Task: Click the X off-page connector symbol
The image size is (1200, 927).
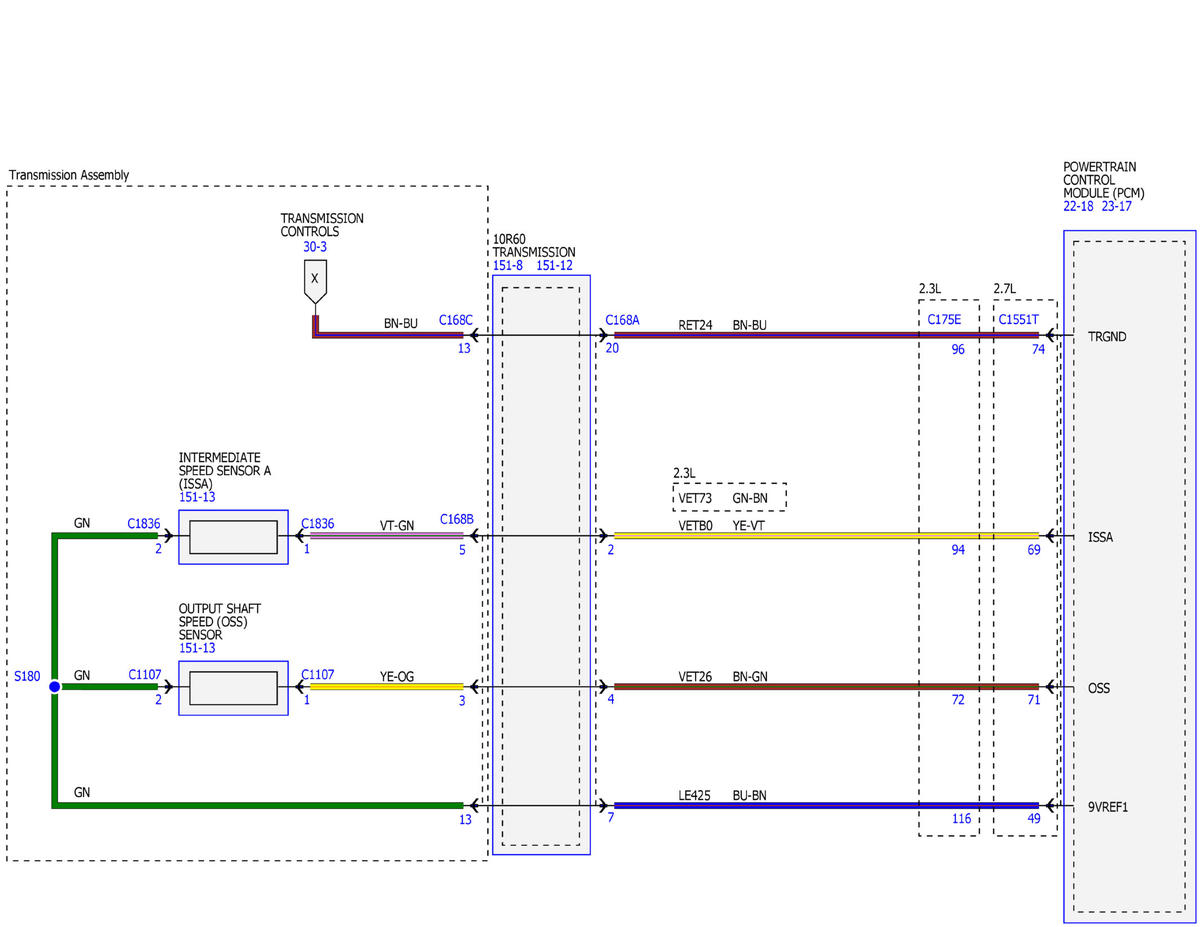Action: tap(315, 283)
